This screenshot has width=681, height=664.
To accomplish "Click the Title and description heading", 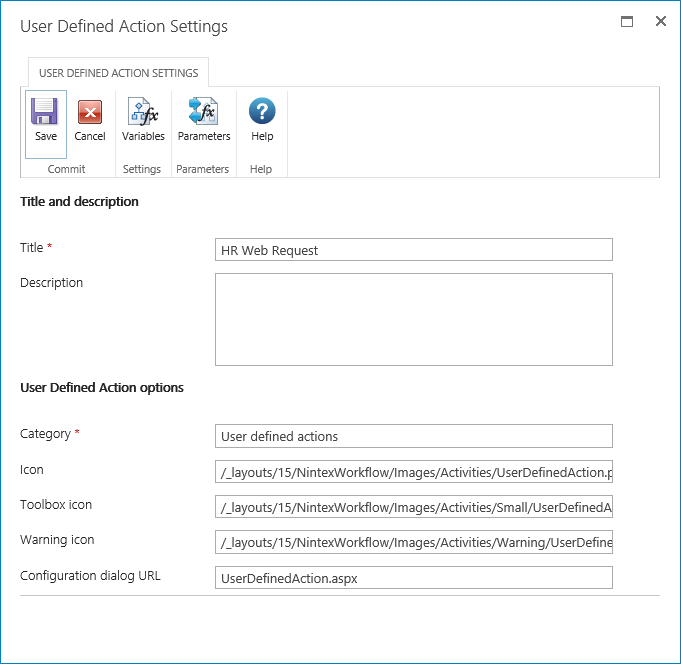I will (79, 201).
